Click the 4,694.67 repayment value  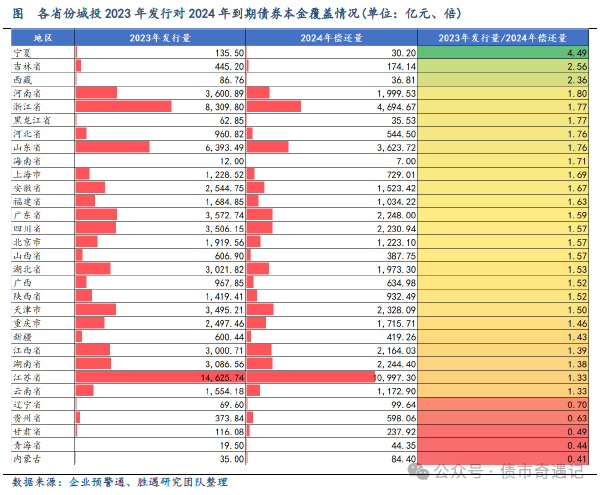(396, 107)
